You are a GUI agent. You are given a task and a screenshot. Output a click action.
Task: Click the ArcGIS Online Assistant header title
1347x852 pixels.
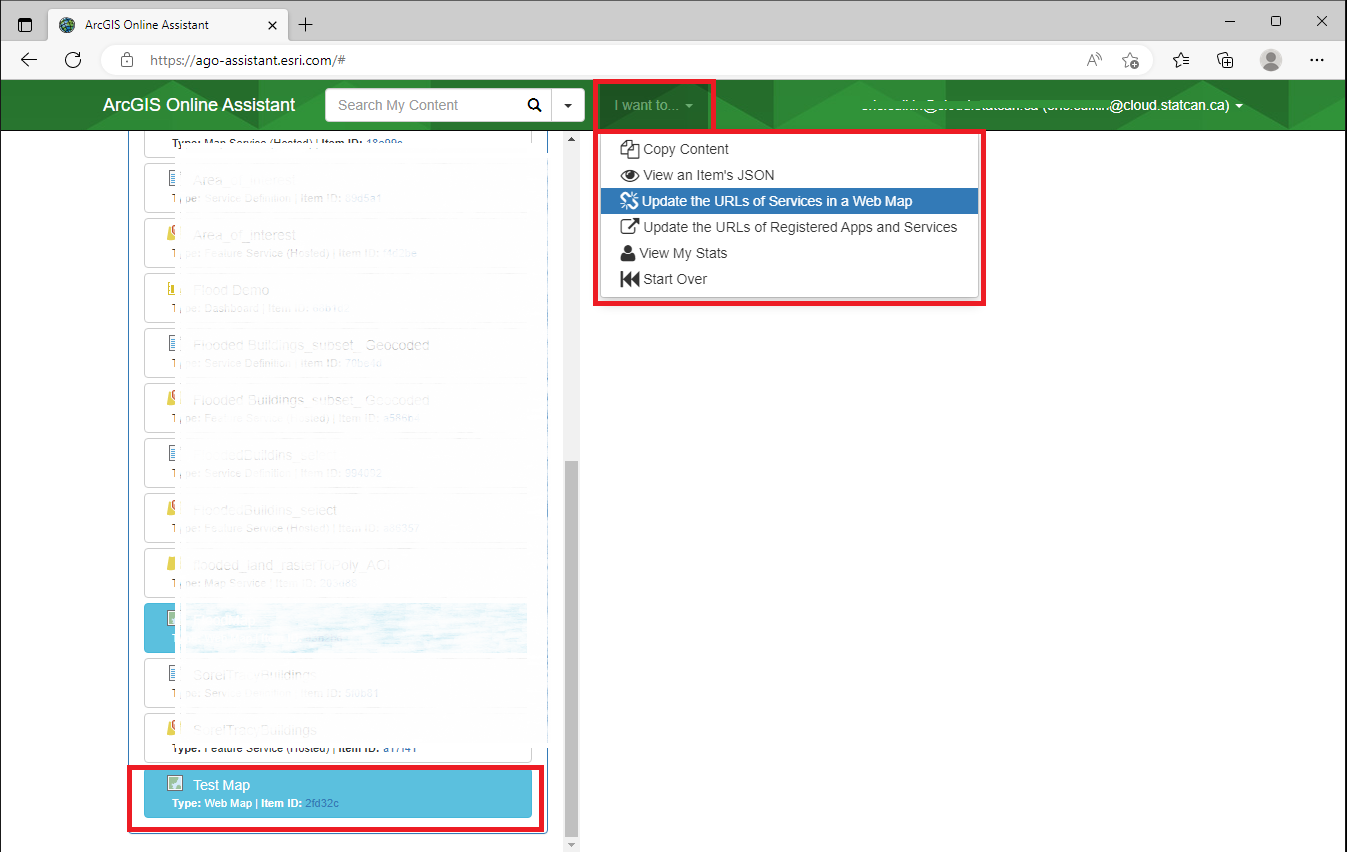199,105
